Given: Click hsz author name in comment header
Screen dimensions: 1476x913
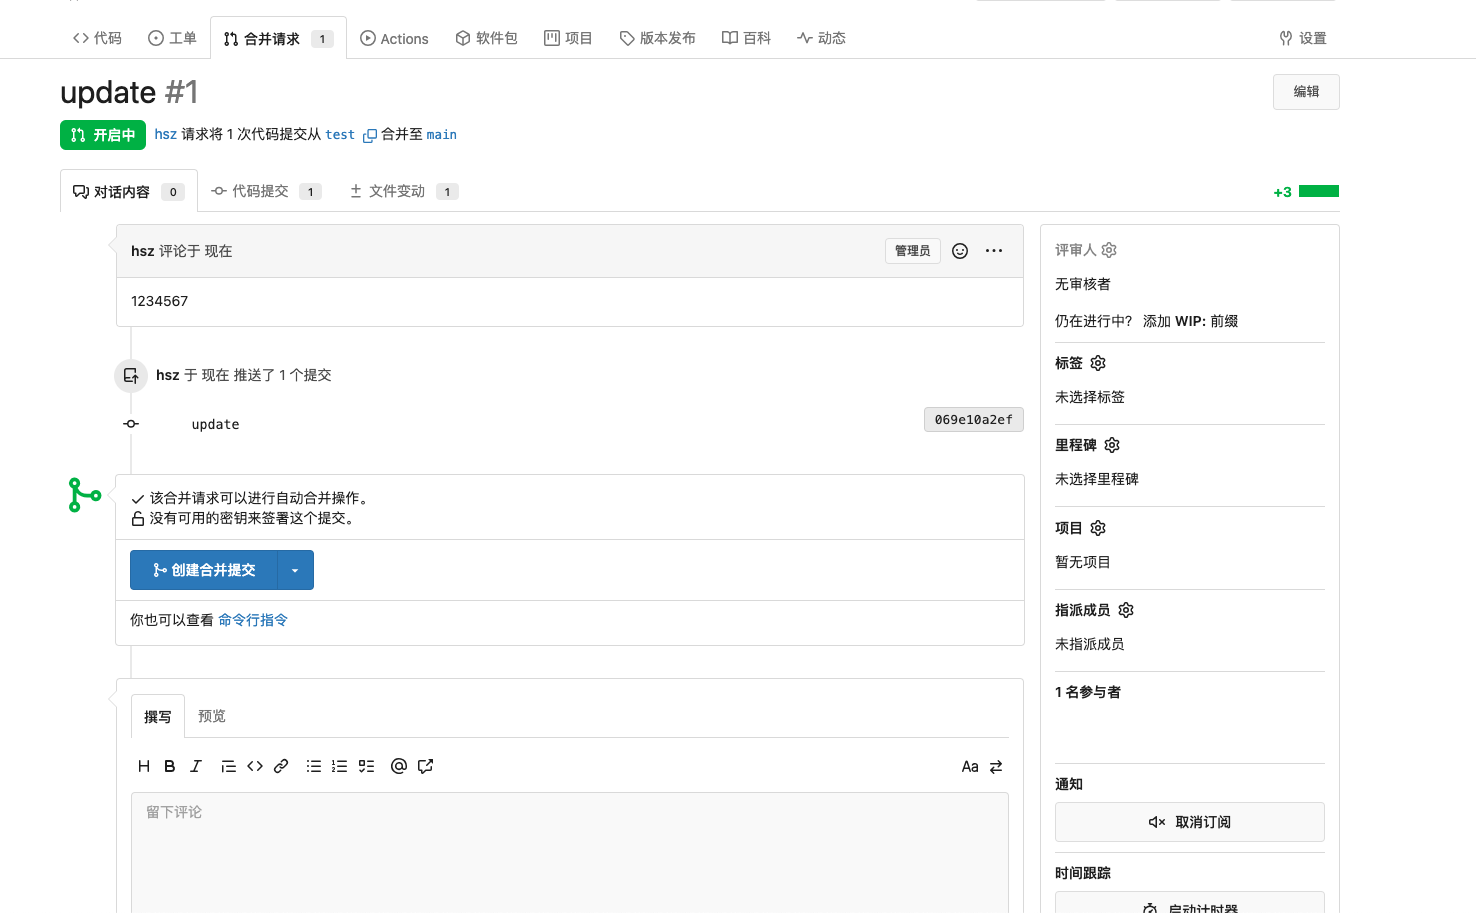Looking at the screenshot, I should point(143,251).
